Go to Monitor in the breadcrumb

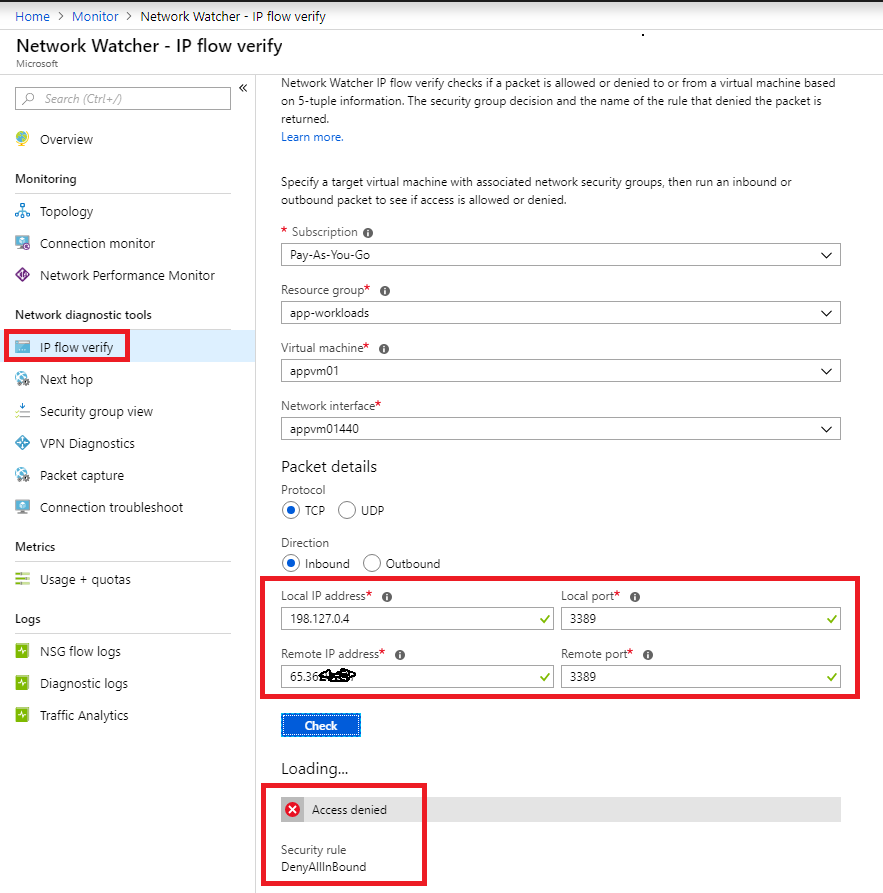[x=95, y=17]
